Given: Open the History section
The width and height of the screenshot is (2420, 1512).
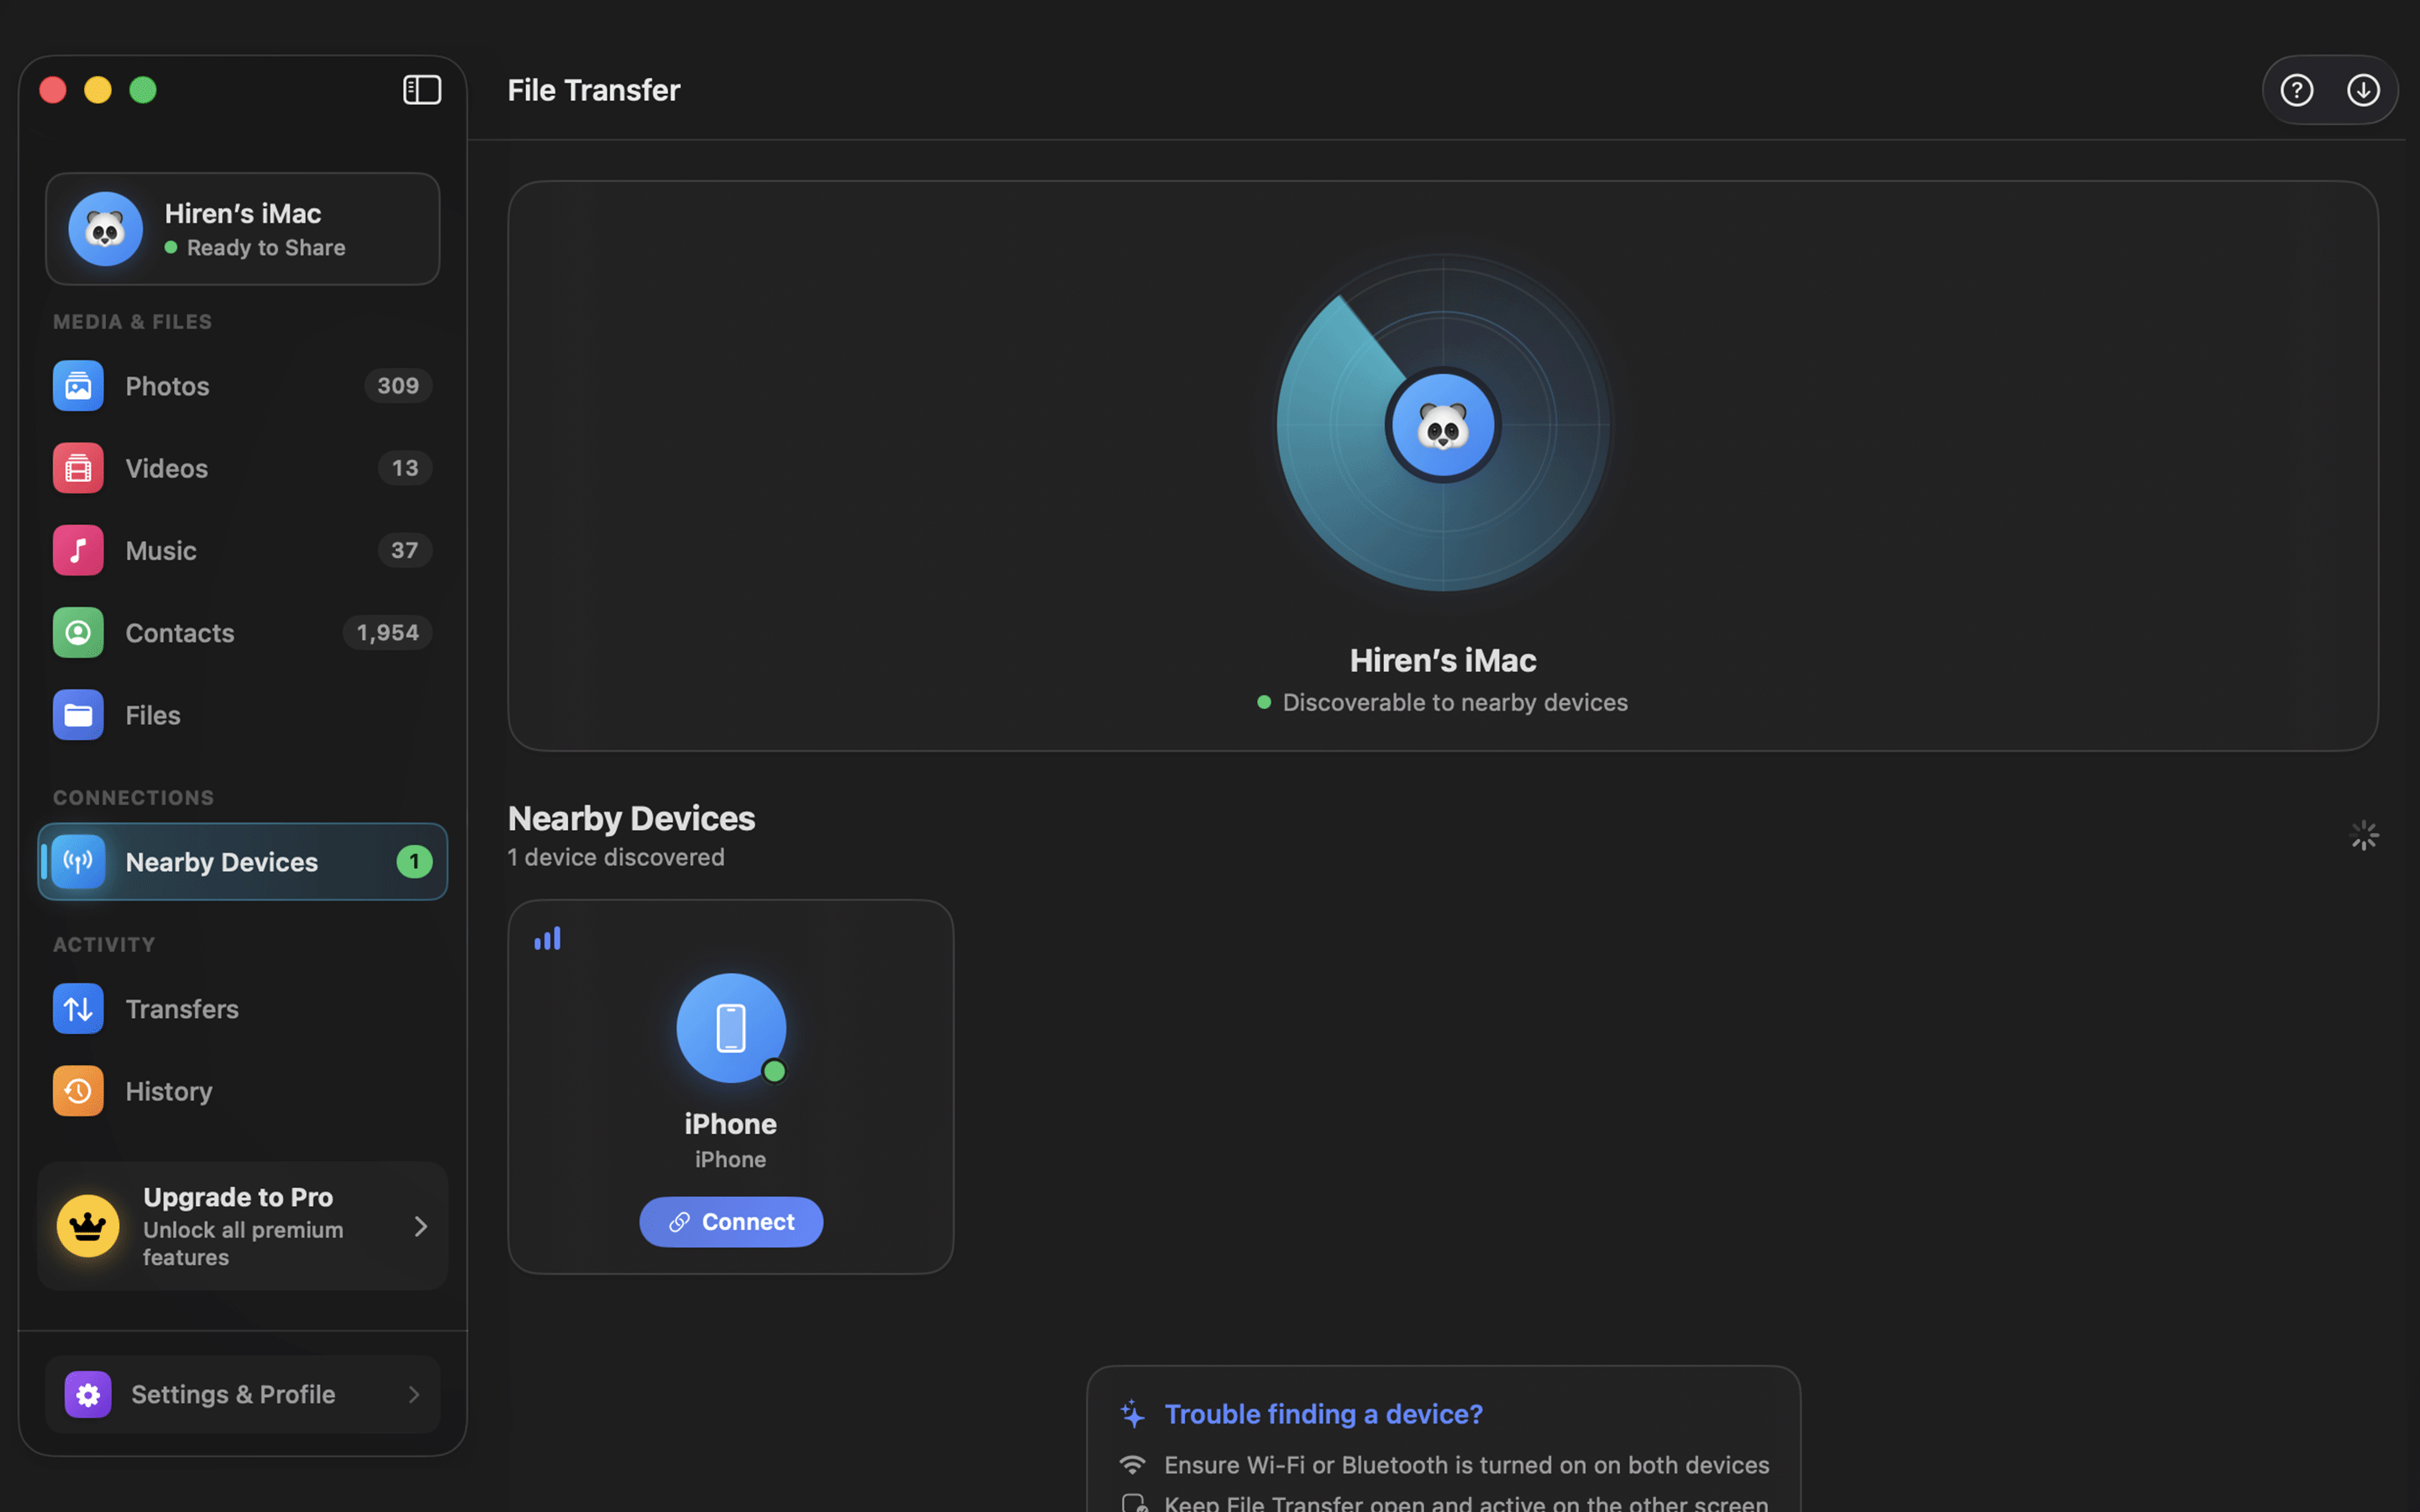Looking at the screenshot, I should pos(243,1091).
